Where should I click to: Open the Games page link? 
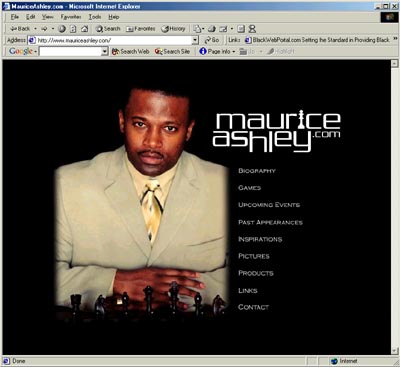250,188
